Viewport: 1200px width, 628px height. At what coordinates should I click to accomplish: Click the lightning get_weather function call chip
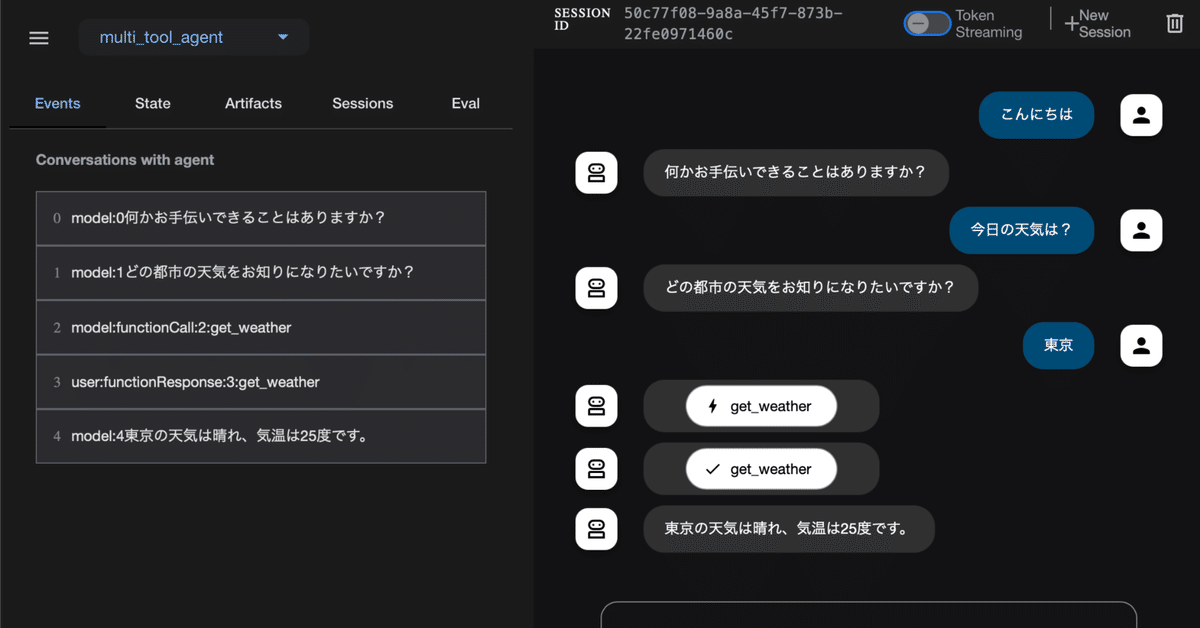point(761,406)
